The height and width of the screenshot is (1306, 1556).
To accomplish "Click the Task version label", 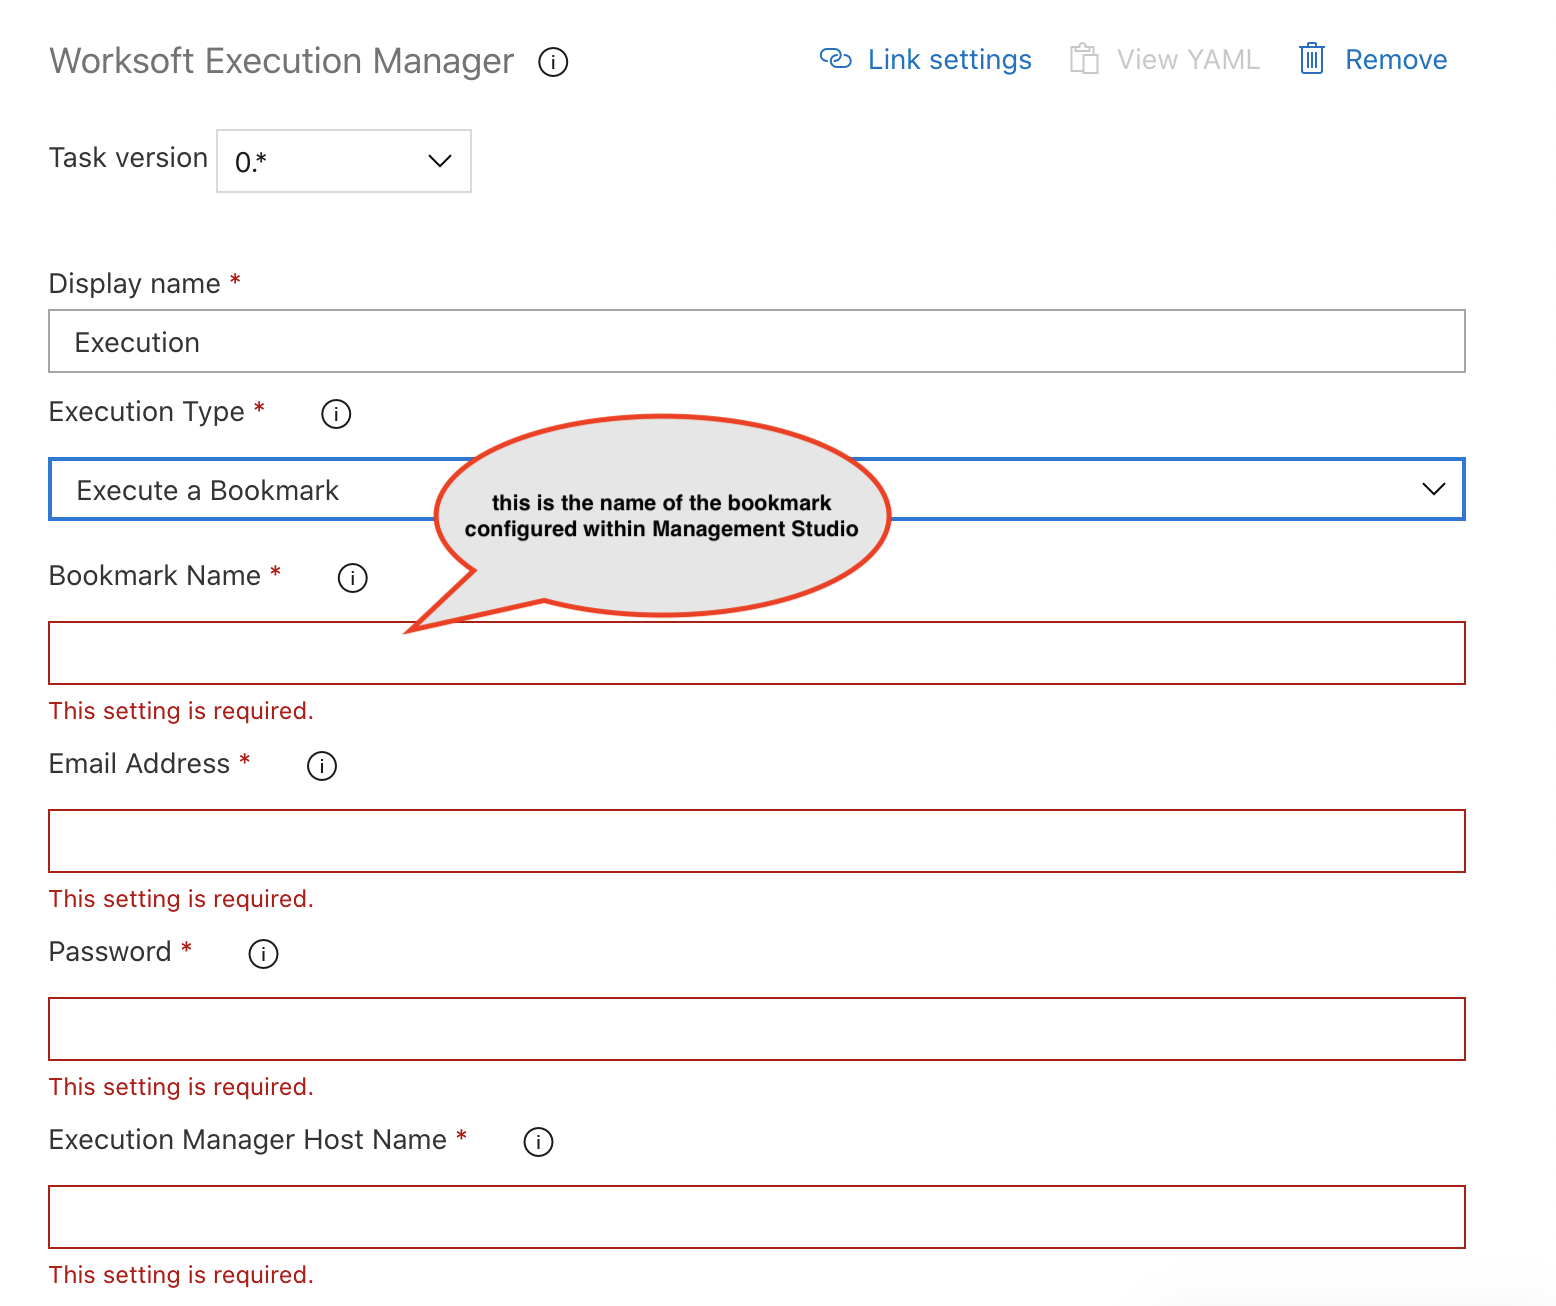I will (128, 158).
